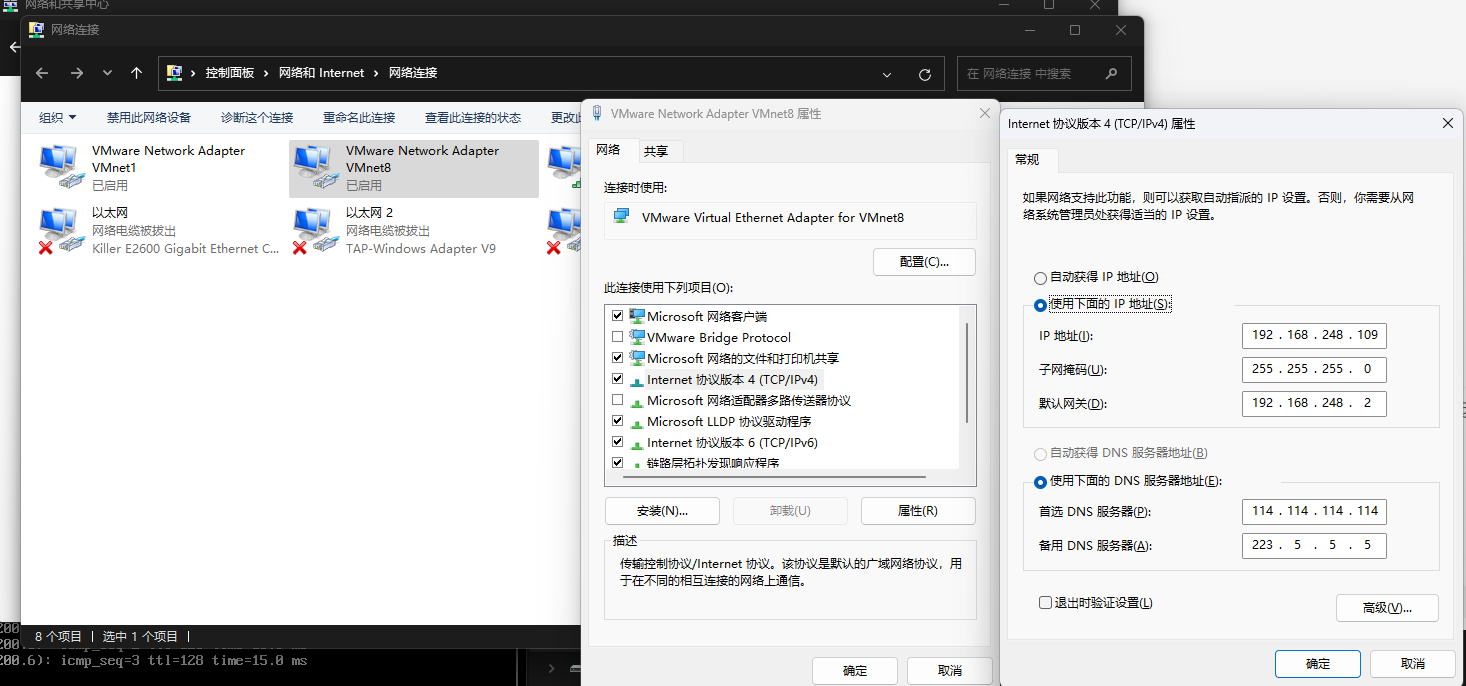Click the 备用 DNS 服务器 field
1466x686 pixels.
click(x=1314, y=546)
